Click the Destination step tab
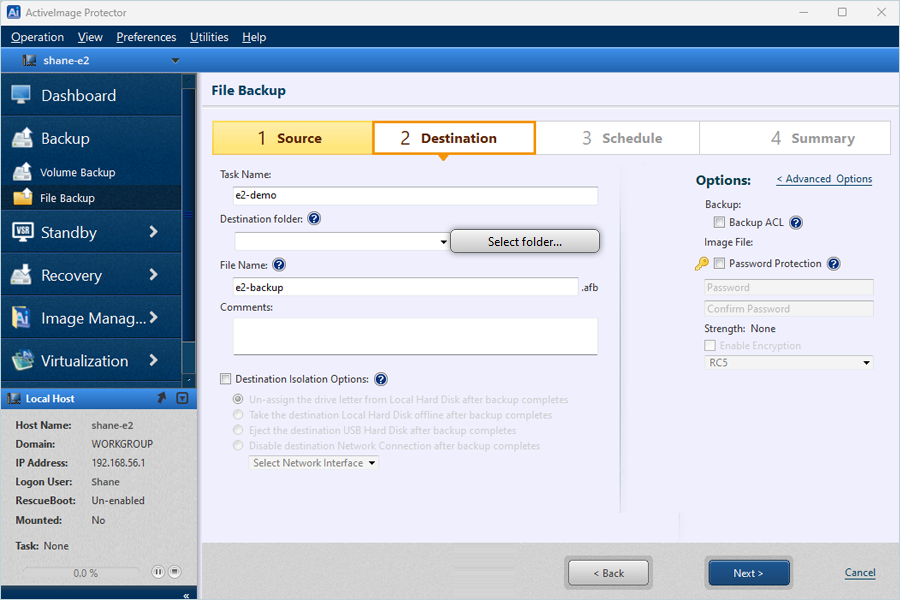Image resolution: width=900 pixels, height=600 pixels. pyautogui.click(x=454, y=138)
